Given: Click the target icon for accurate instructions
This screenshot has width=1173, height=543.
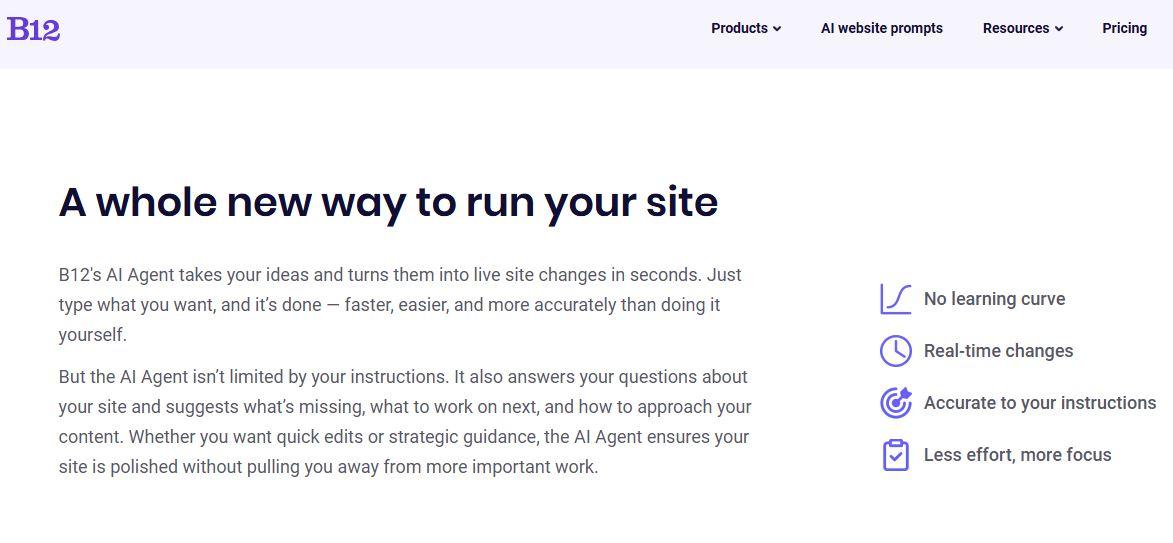Looking at the screenshot, I should point(895,403).
